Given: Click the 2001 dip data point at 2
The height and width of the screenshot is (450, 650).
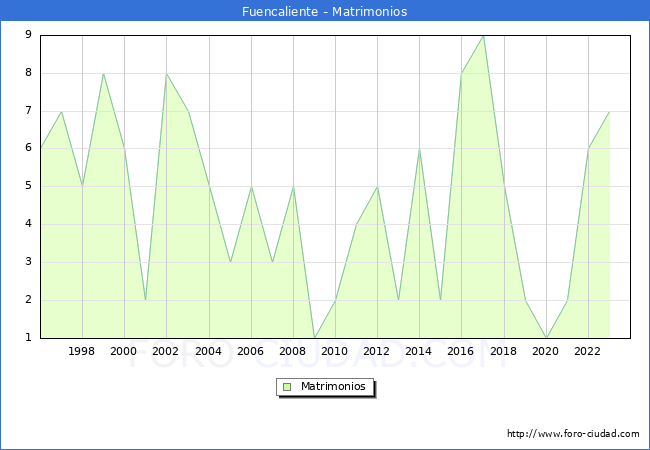Looking at the screenshot, I should click(x=146, y=300).
